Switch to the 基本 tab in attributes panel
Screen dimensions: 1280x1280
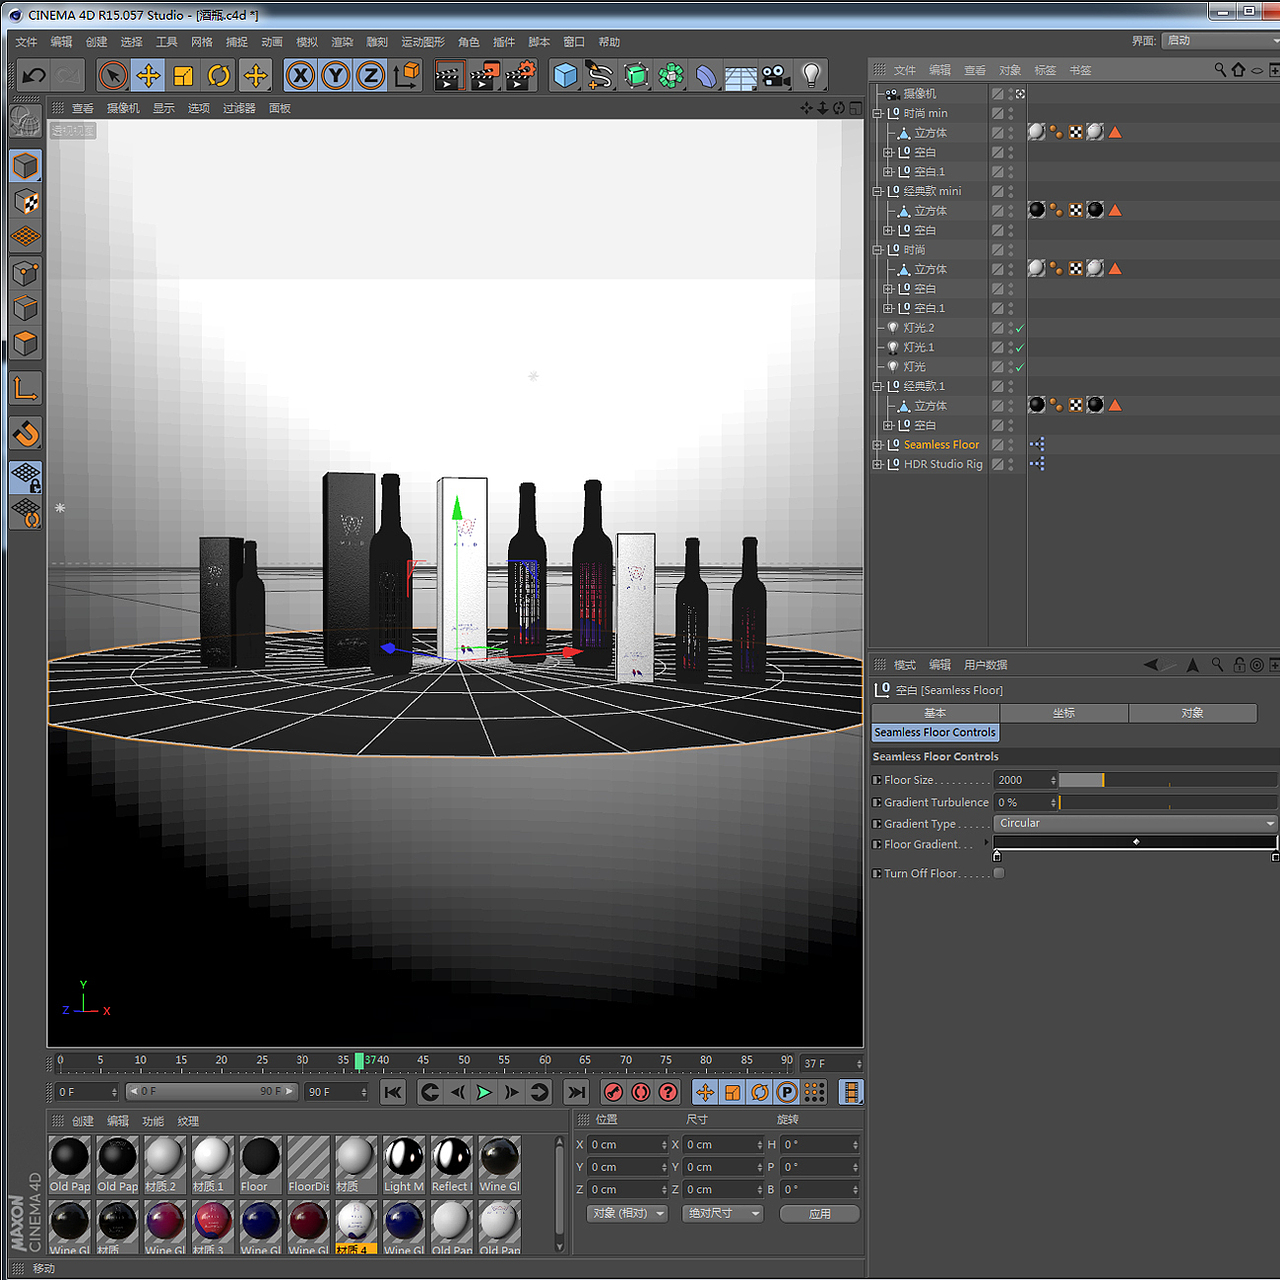[x=935, y=713]
